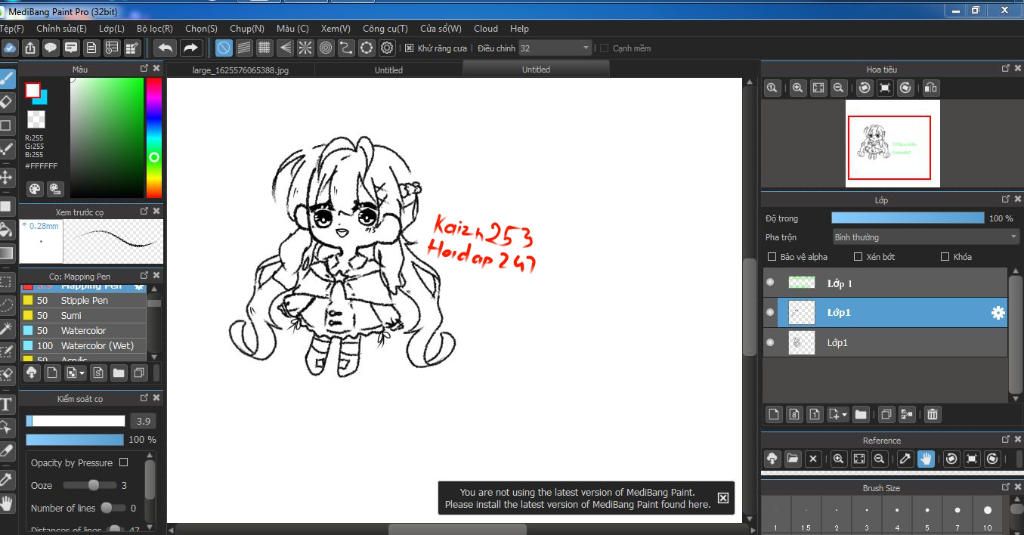Select the Eraser tool in the left toolbox
The image size is (1024, 535).
tap(7, 102)
